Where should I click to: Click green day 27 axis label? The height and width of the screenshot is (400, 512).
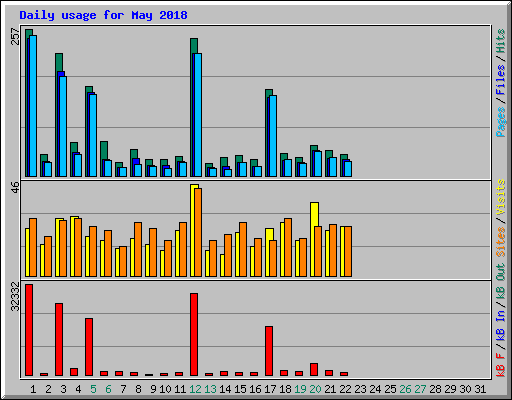pyautogui.click(x=420, y=389)
